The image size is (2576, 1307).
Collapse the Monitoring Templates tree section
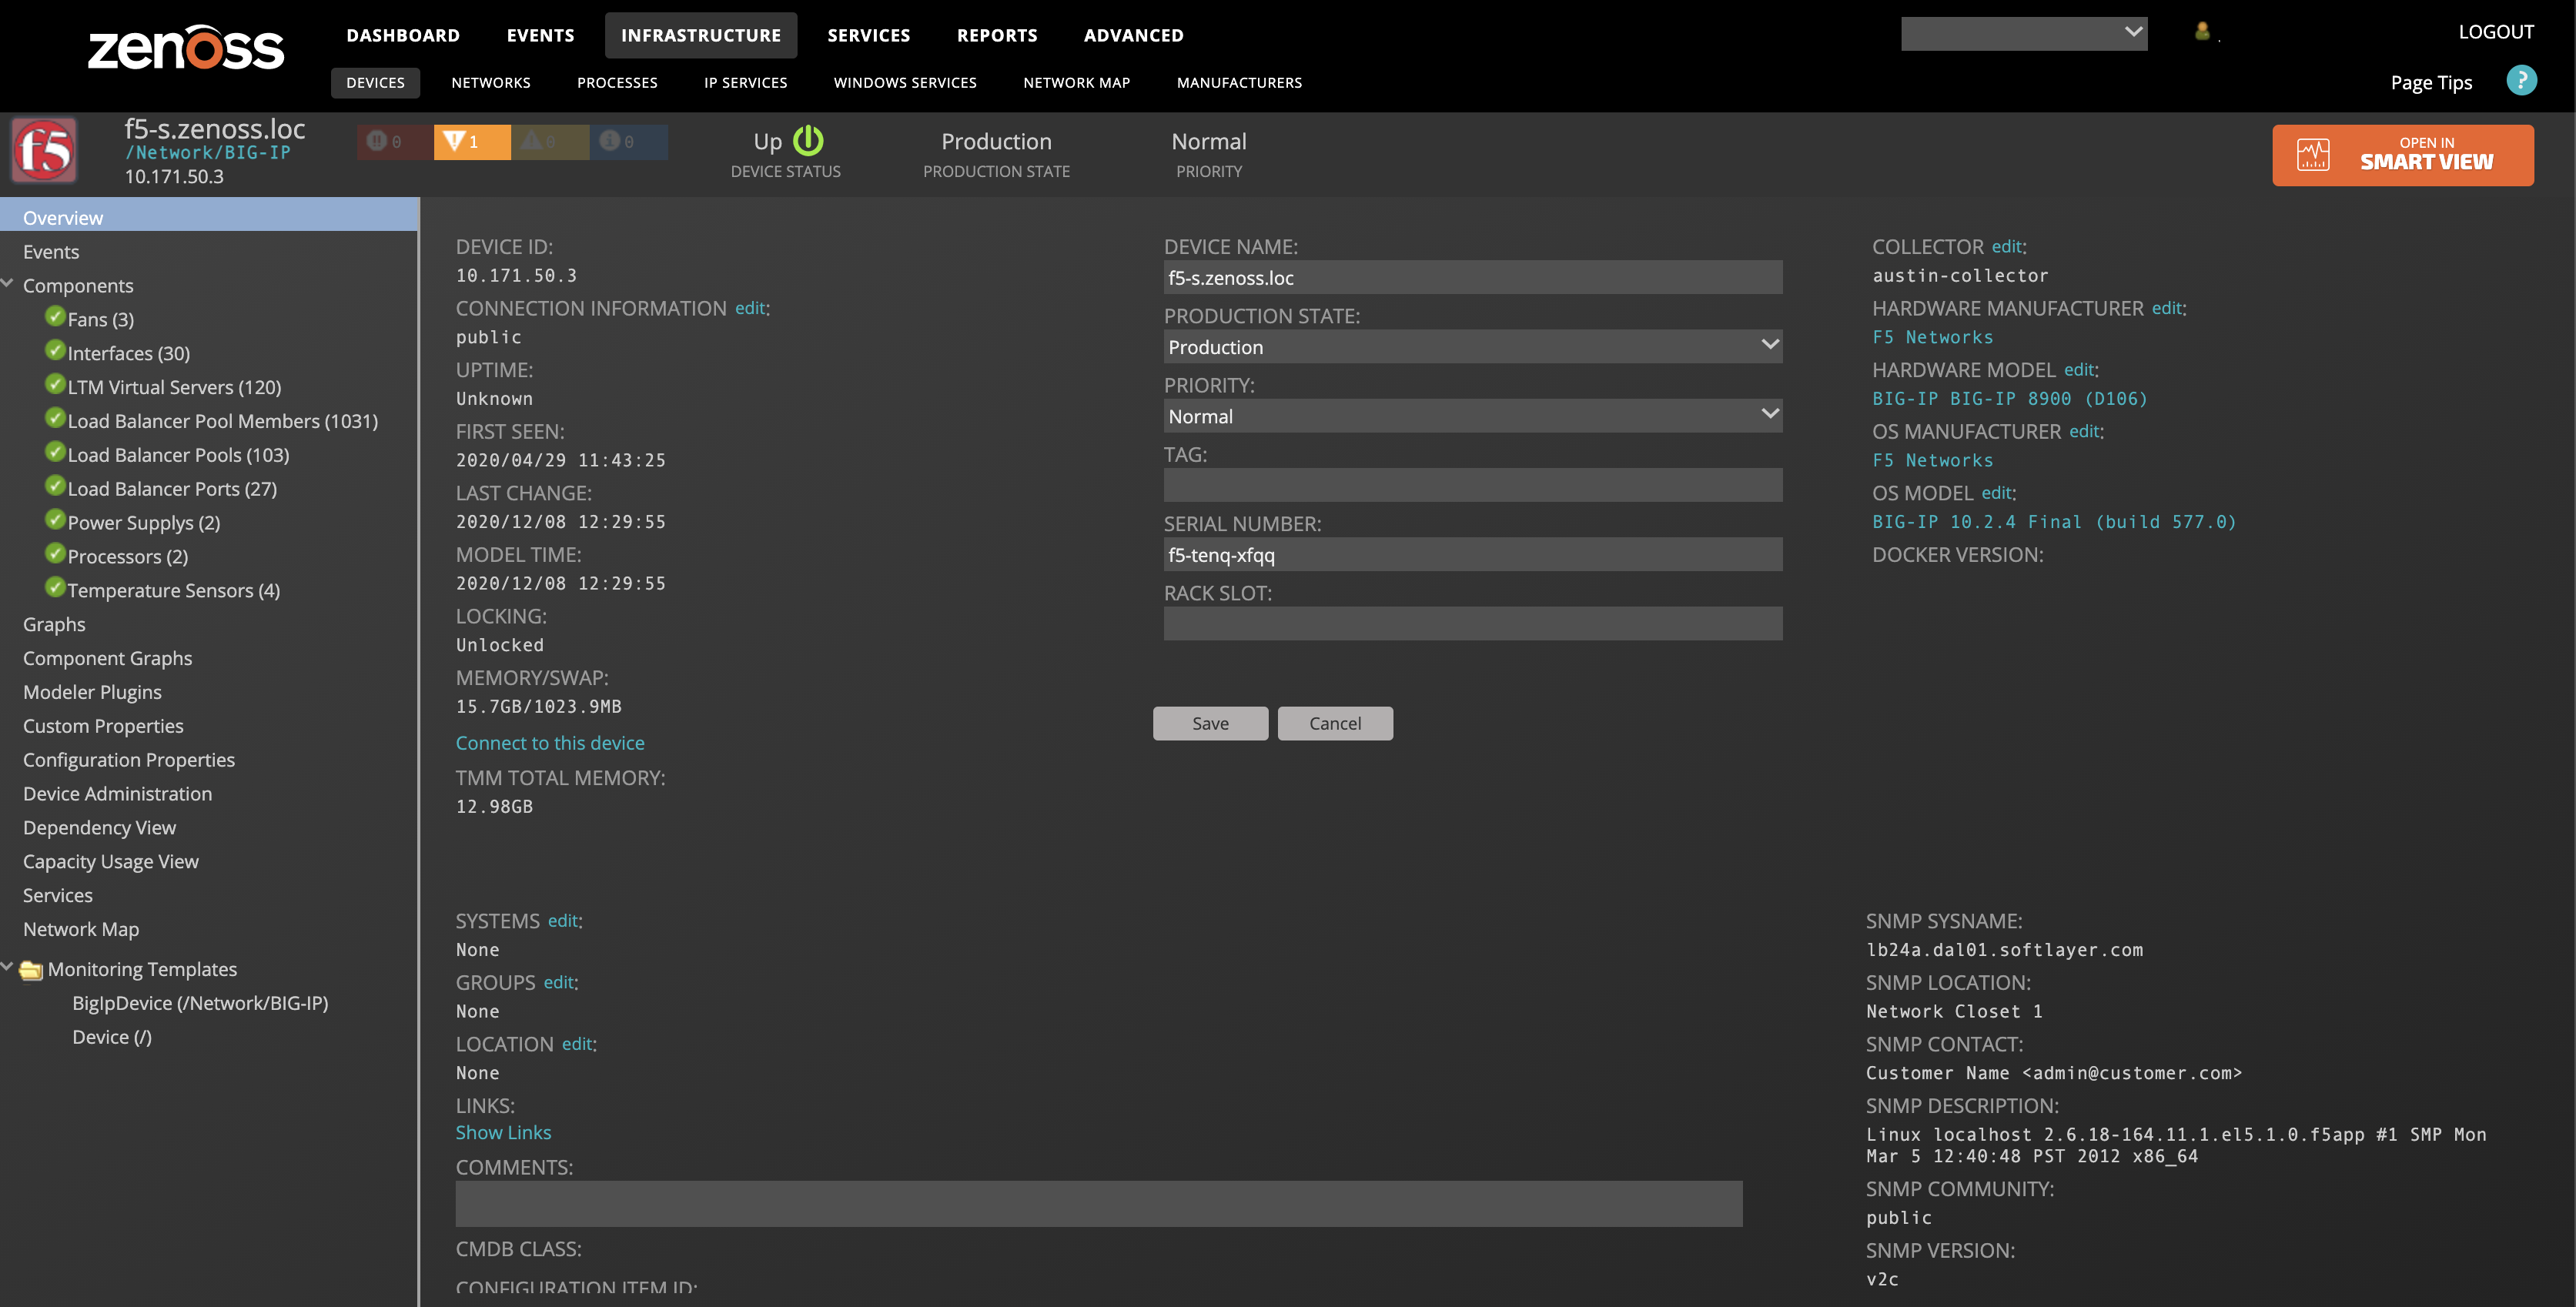[x=8, y=967]
